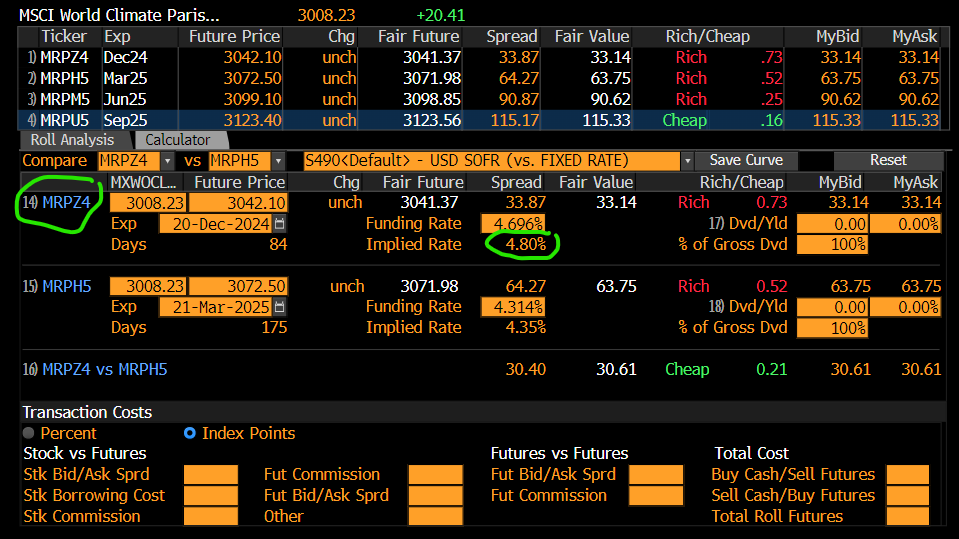Select the highlighted MRPU5 Sep25 row
Screen dimensions: 959x539
coord(483,120)
